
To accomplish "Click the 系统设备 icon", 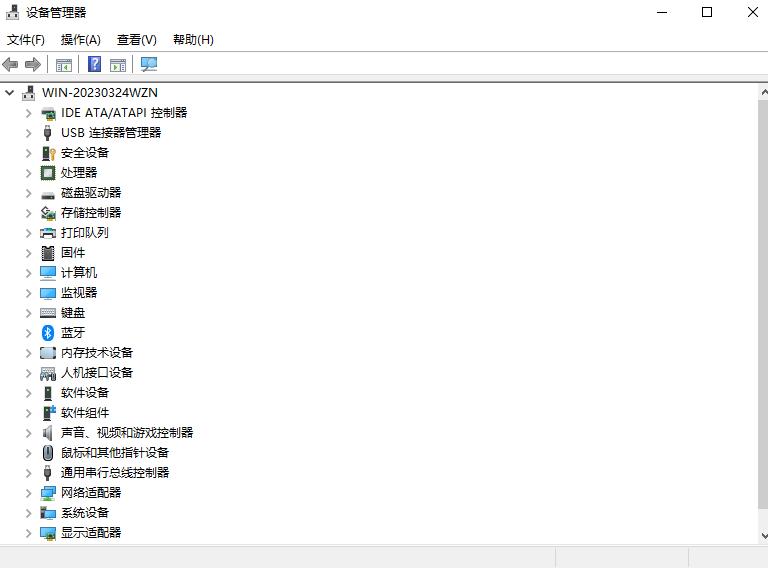I will pyautogui.click(x=48, y=513).
